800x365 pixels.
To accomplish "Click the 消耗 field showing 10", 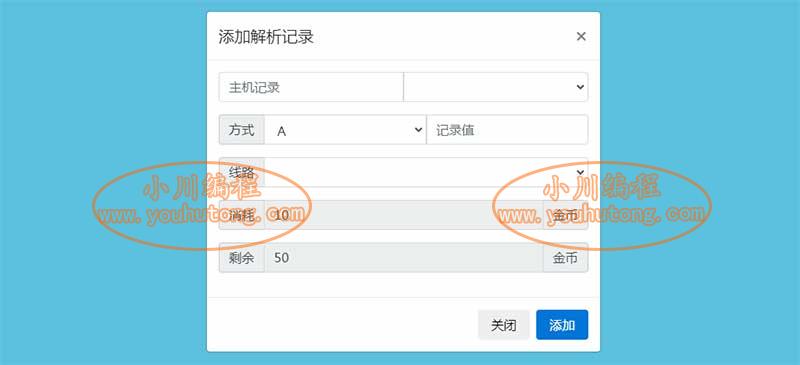I will pyautogui.click(x=404, y=215).
